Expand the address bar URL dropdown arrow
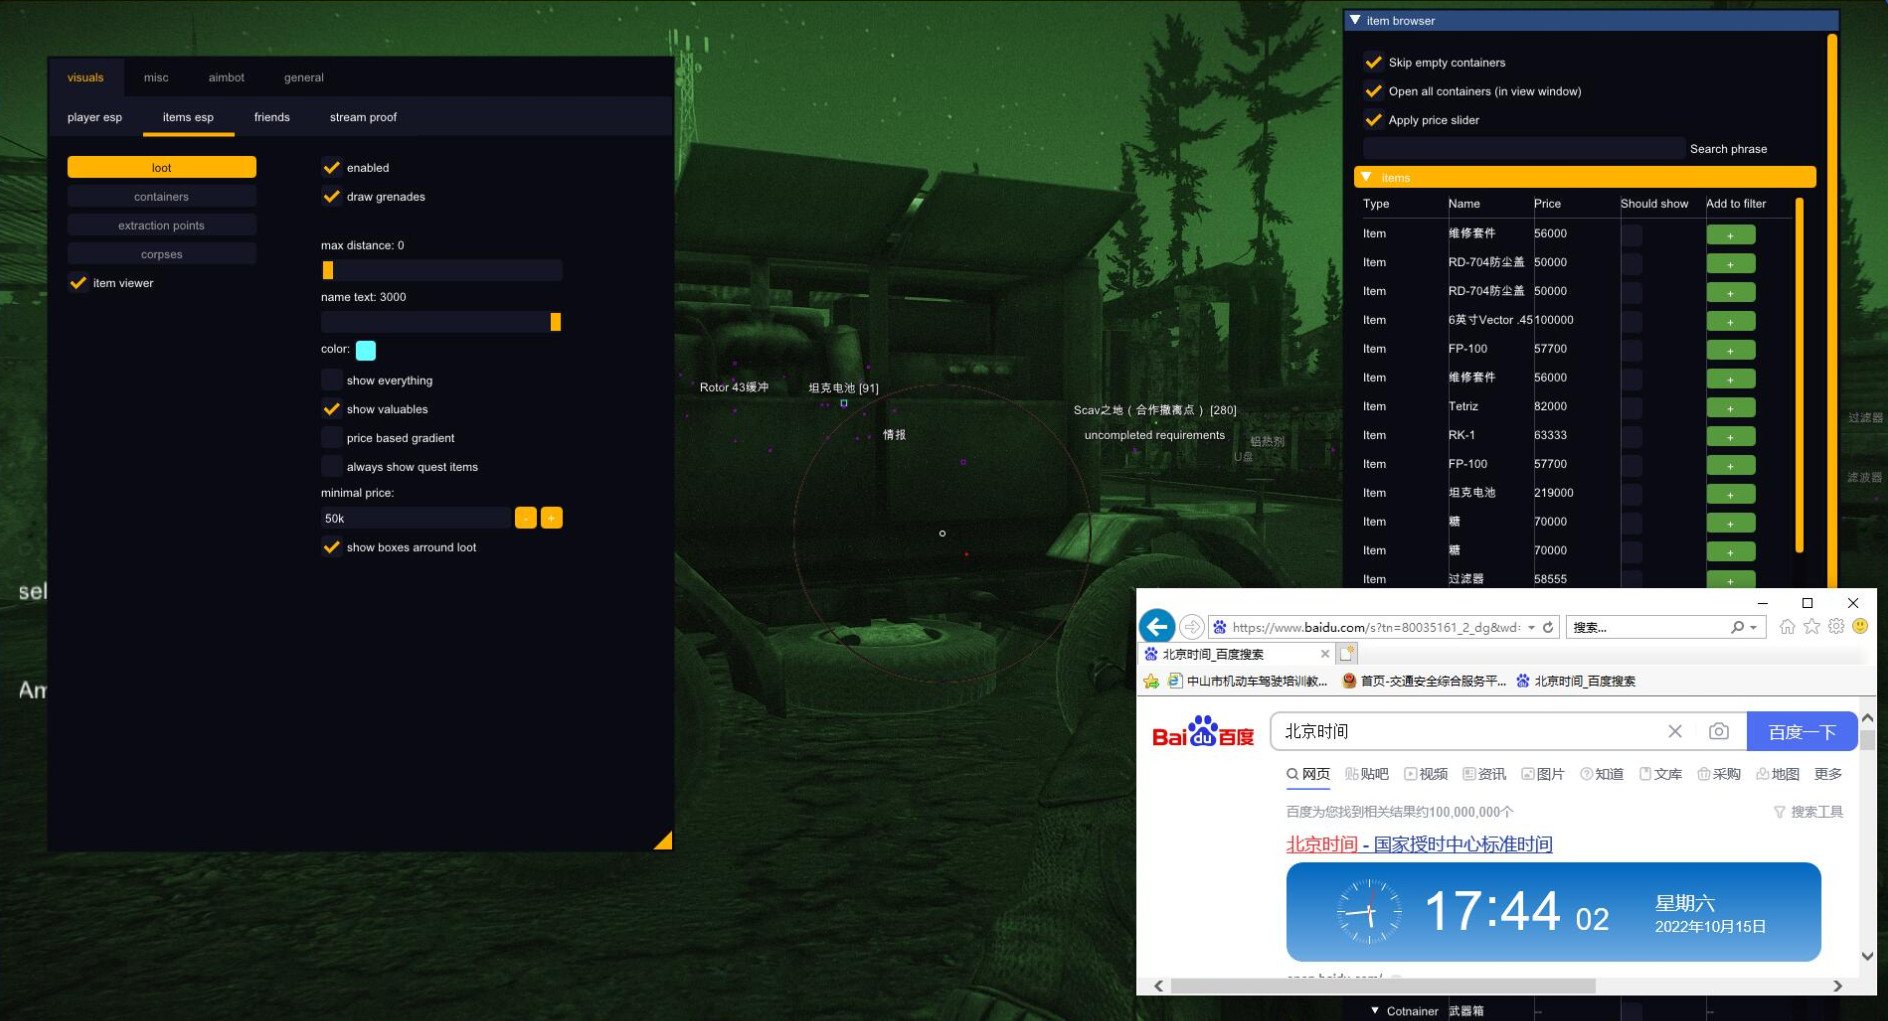1888x1021 pixels. (x=1531, y=628)
